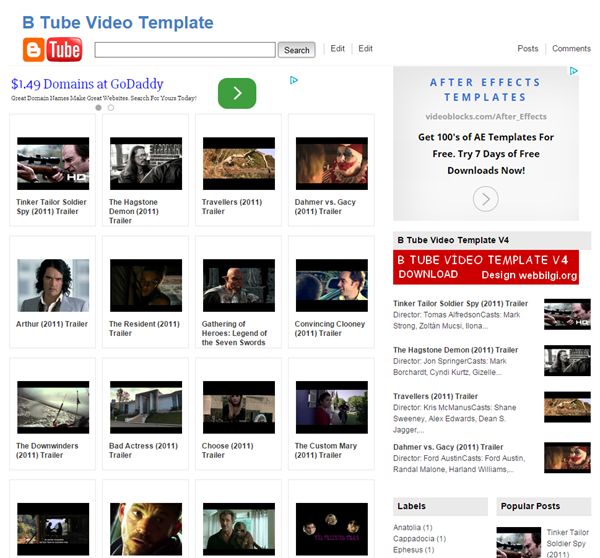Open the $1.49 Domains at GoDaddy ad link
Viewport: 600px width, 558px height.
click(x=87, y=84)
